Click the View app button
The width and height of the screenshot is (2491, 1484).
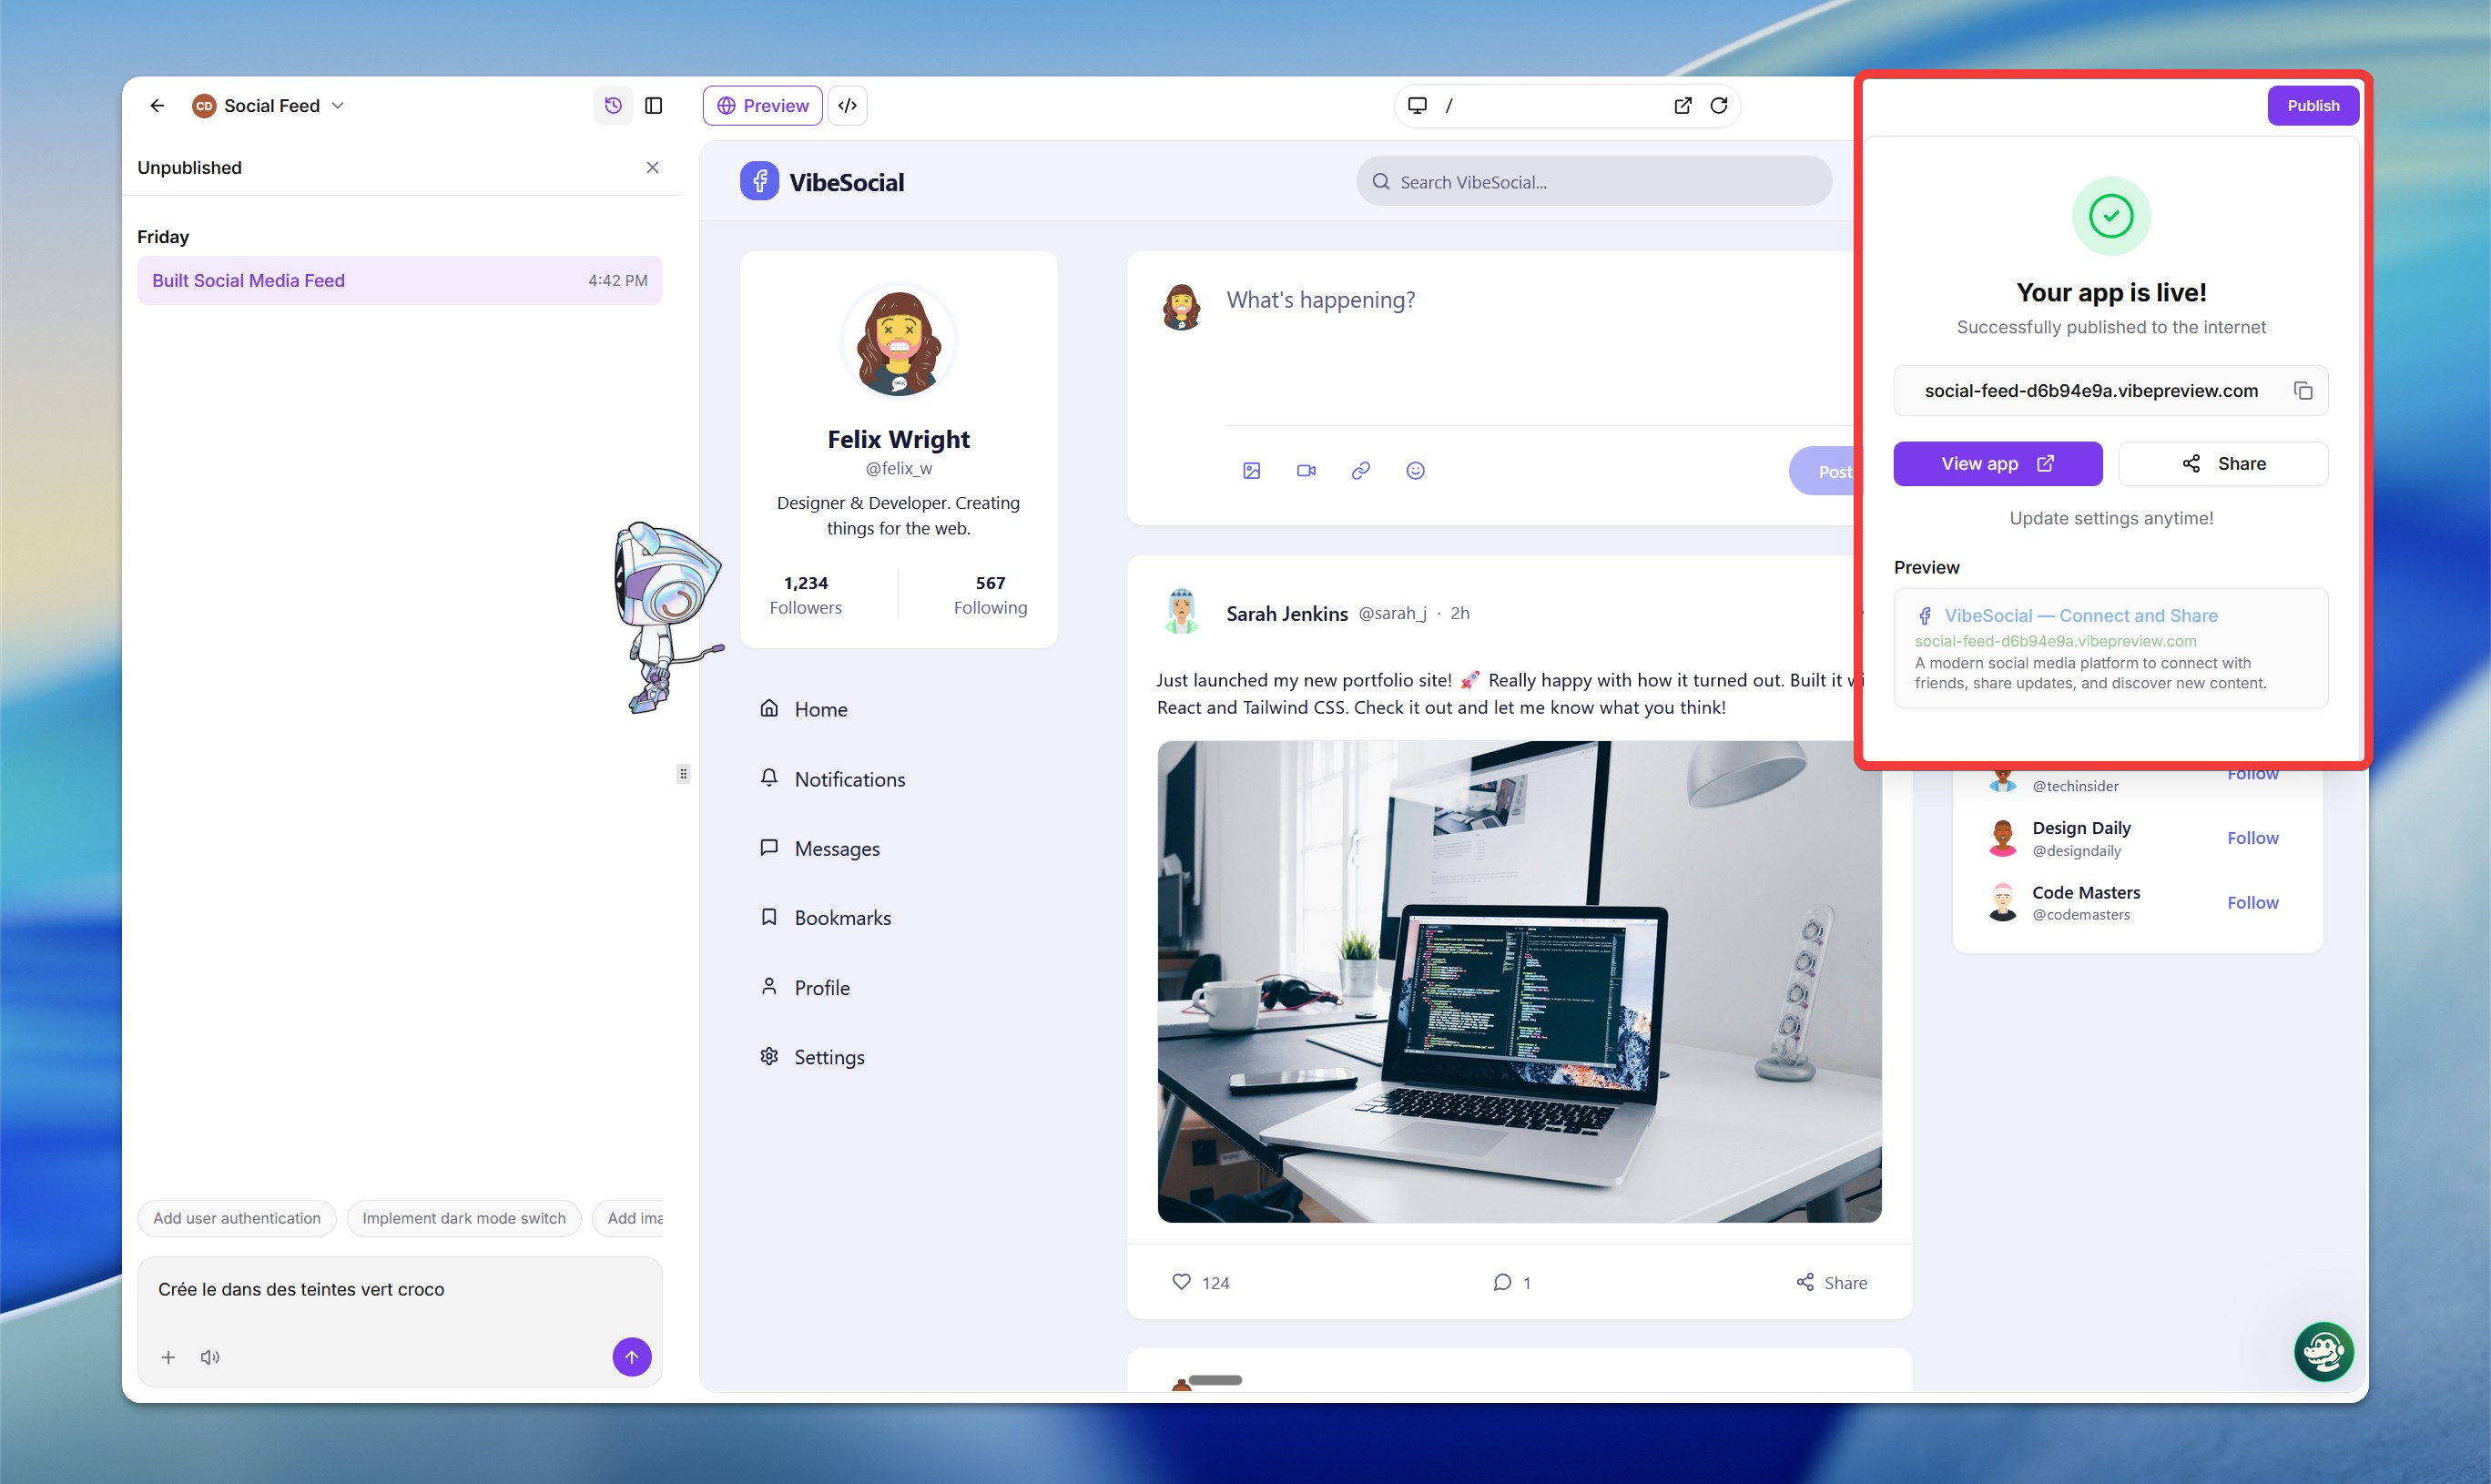click(1997, 463)
